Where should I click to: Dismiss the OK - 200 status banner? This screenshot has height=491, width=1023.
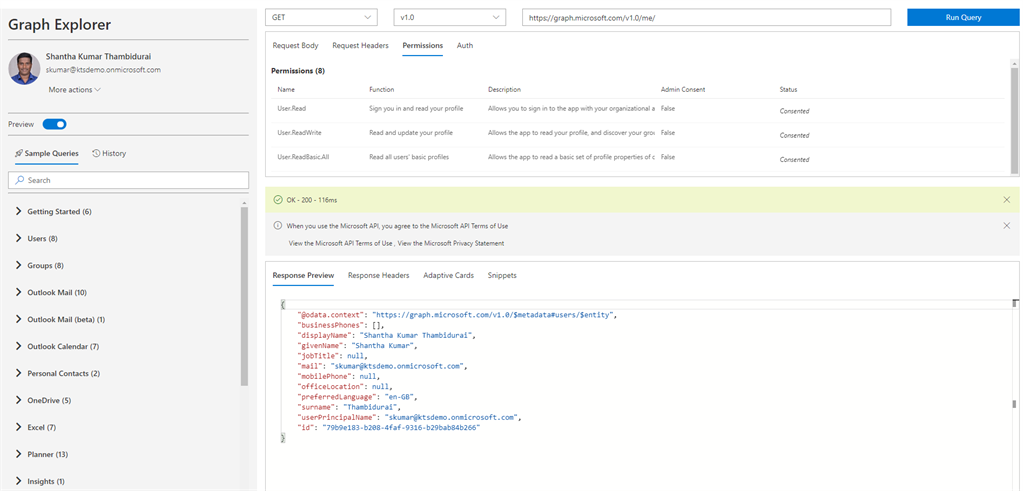pos(1007,200)
